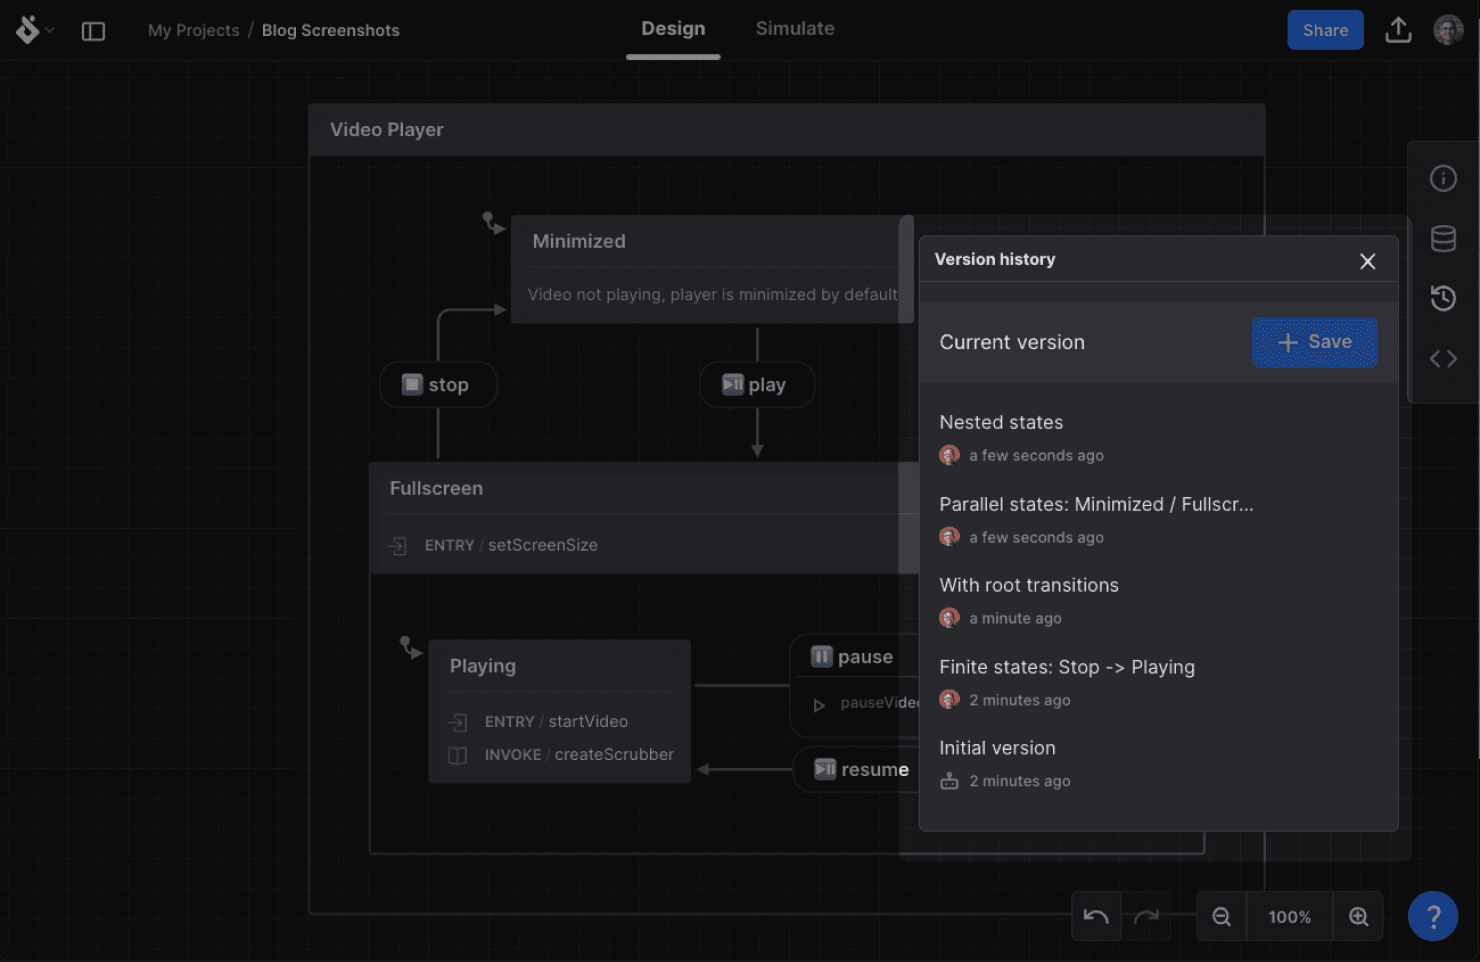Open the code view panel
Viewport: 1480px width, 962px height.
(1443, 358)
